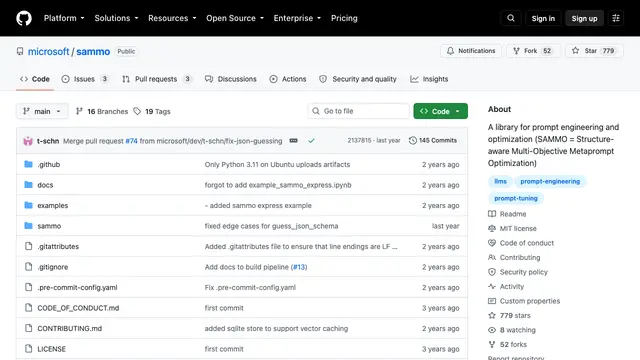Open the 52 forks link in About

click(x=513, y=344)
